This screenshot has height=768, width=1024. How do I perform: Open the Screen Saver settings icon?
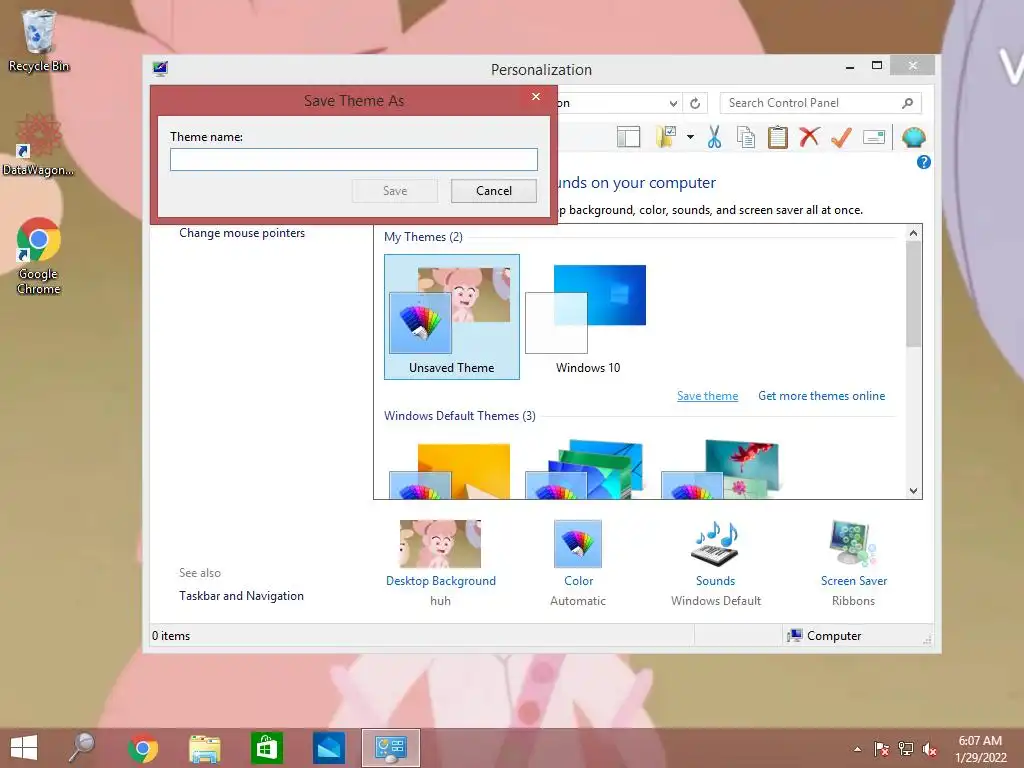tap(853, 544)
